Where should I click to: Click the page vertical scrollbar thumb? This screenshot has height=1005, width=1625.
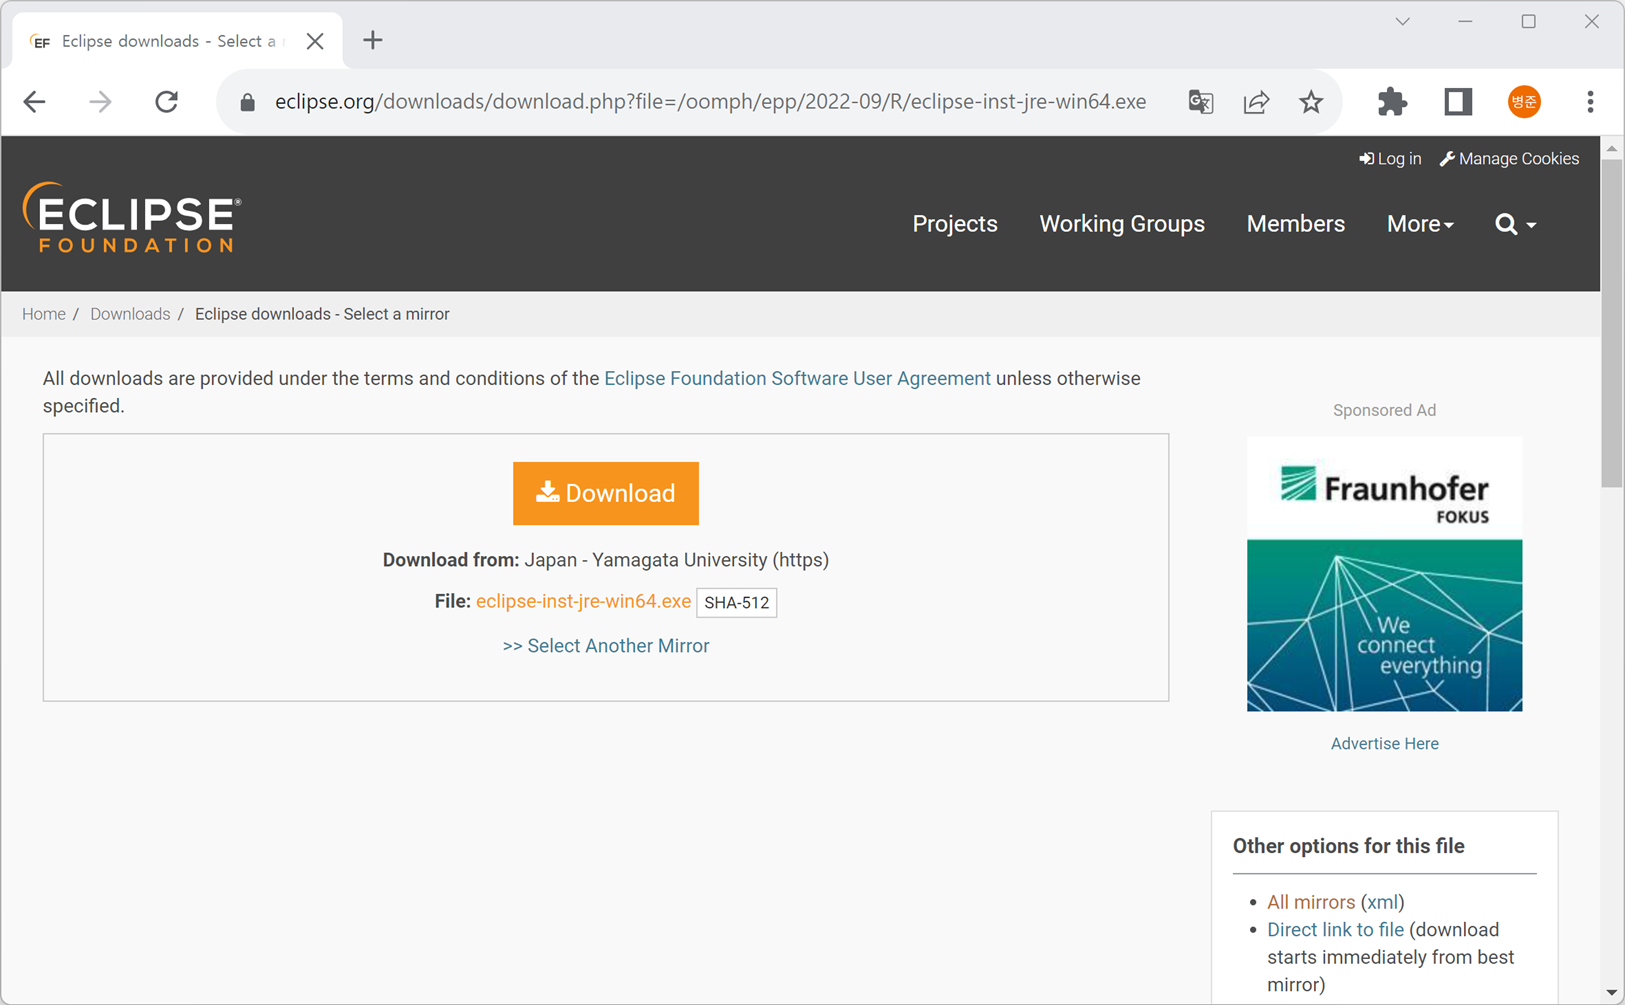pos(1611,323)
